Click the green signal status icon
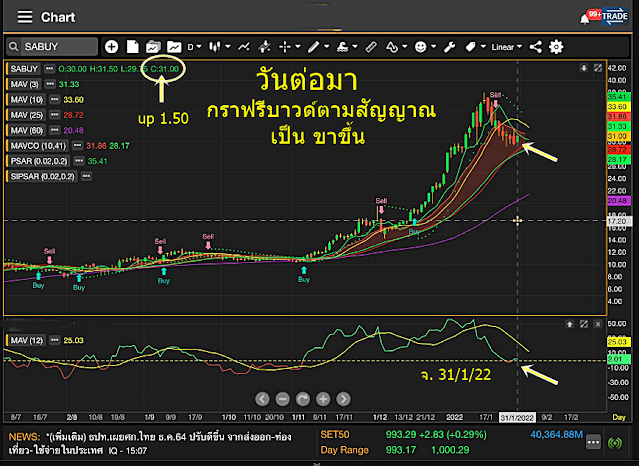The width and height of the screenshot is (639, 466). [x=615, y=442]
